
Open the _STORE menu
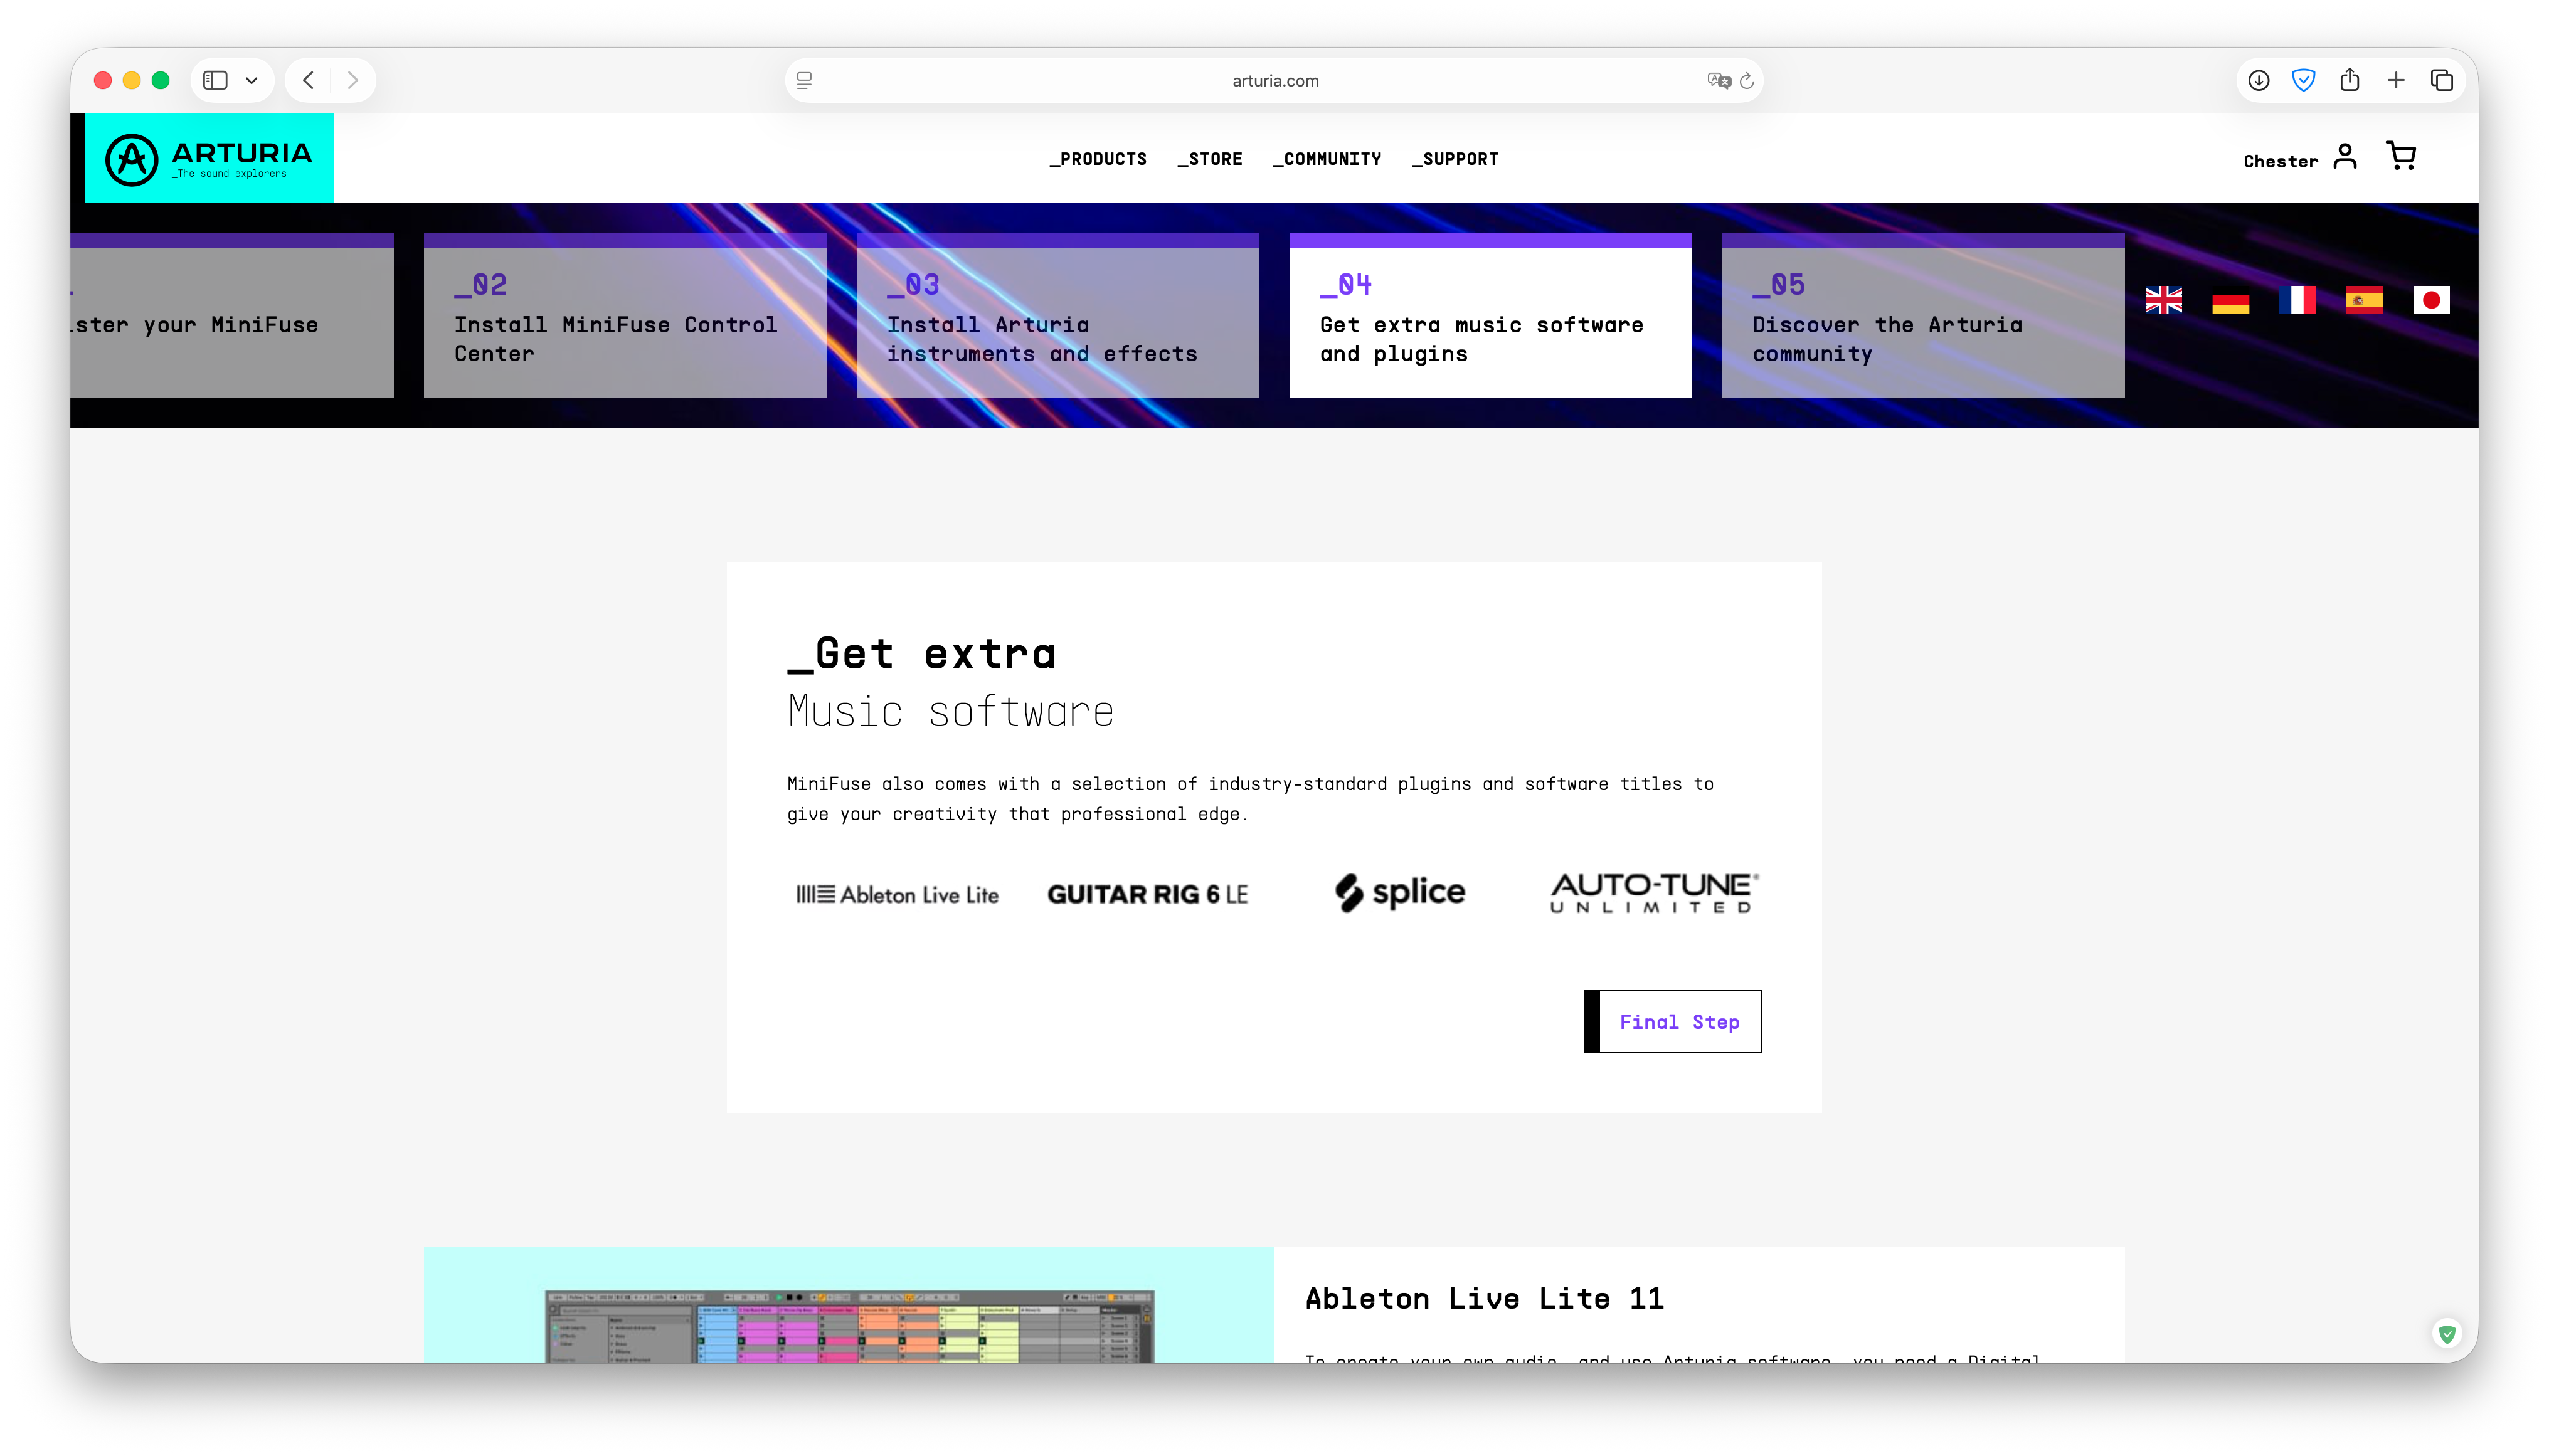click(x=1209, y=159)
